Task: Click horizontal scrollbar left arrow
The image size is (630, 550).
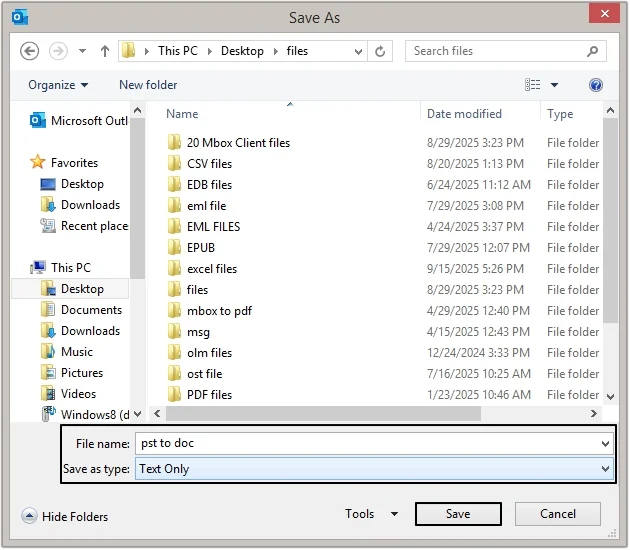Action: tap(157, 413)
